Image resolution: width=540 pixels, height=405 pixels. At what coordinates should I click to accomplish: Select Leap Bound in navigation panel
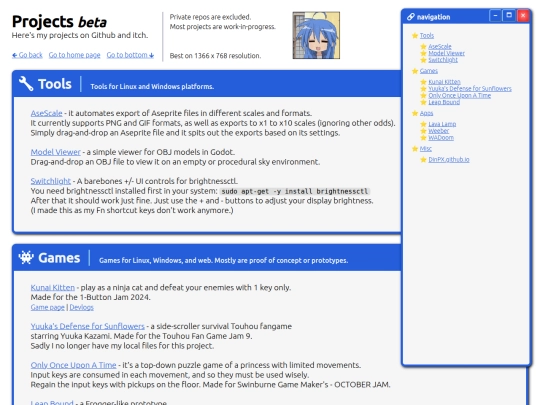point(444,102)
